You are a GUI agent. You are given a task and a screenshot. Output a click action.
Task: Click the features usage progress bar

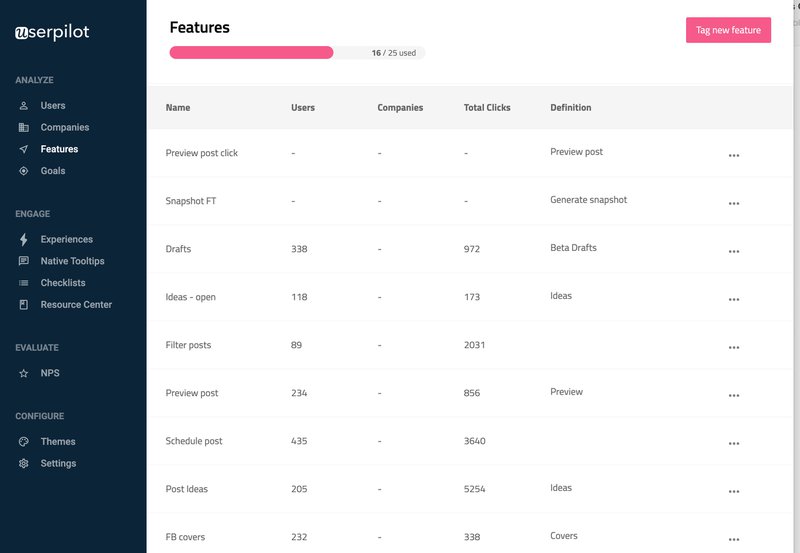(297, 53)
